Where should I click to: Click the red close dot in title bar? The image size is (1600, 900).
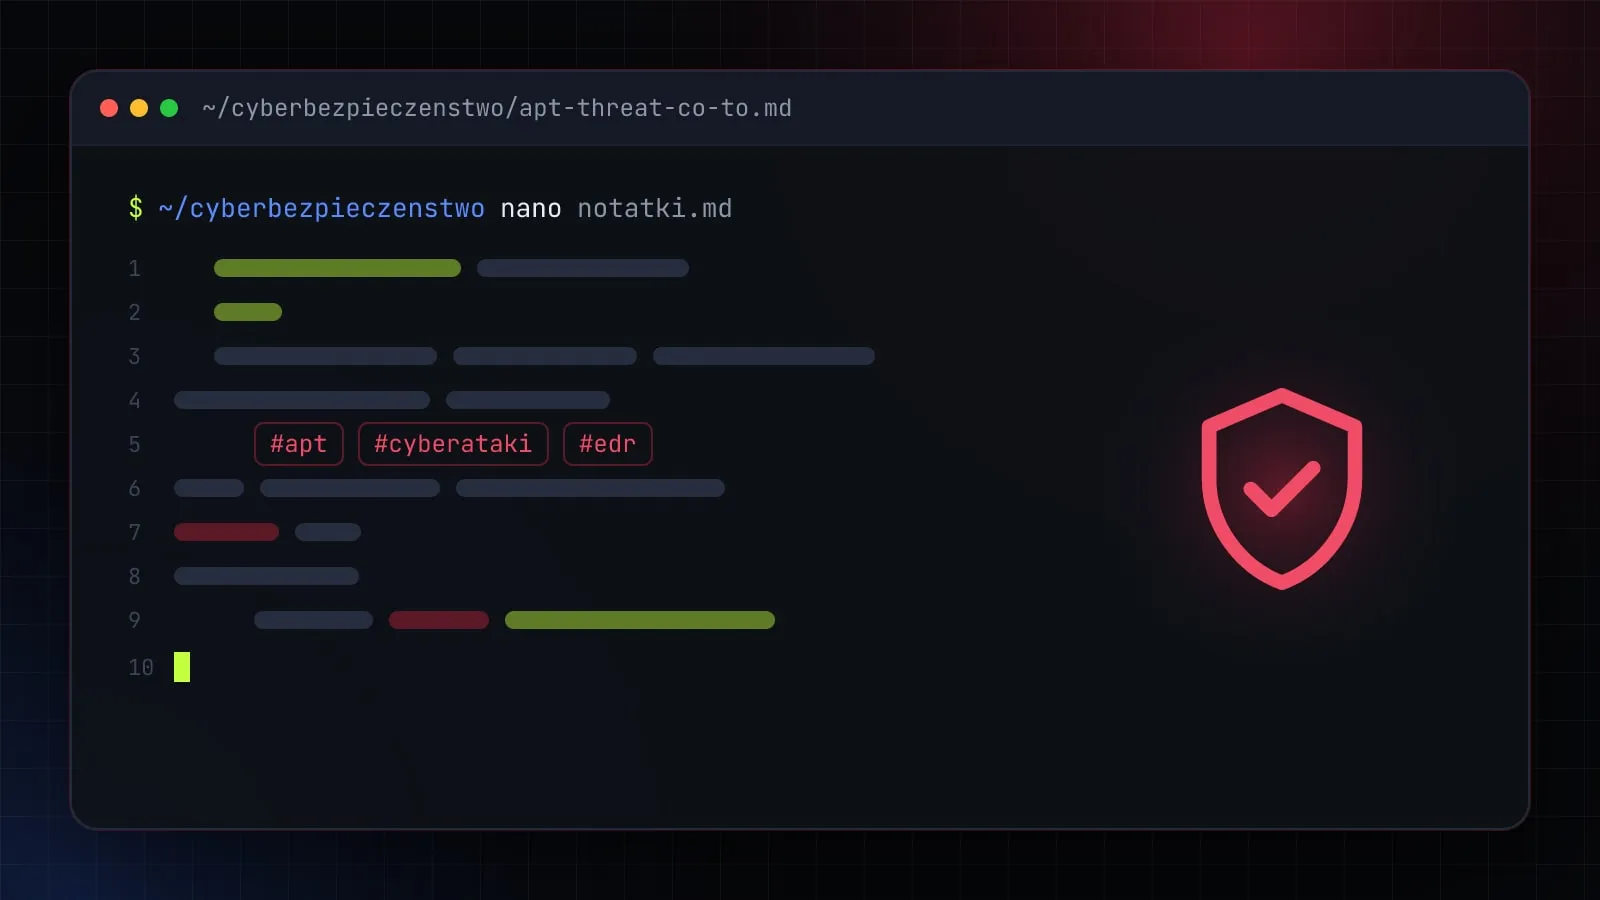[x=109, y=108]
